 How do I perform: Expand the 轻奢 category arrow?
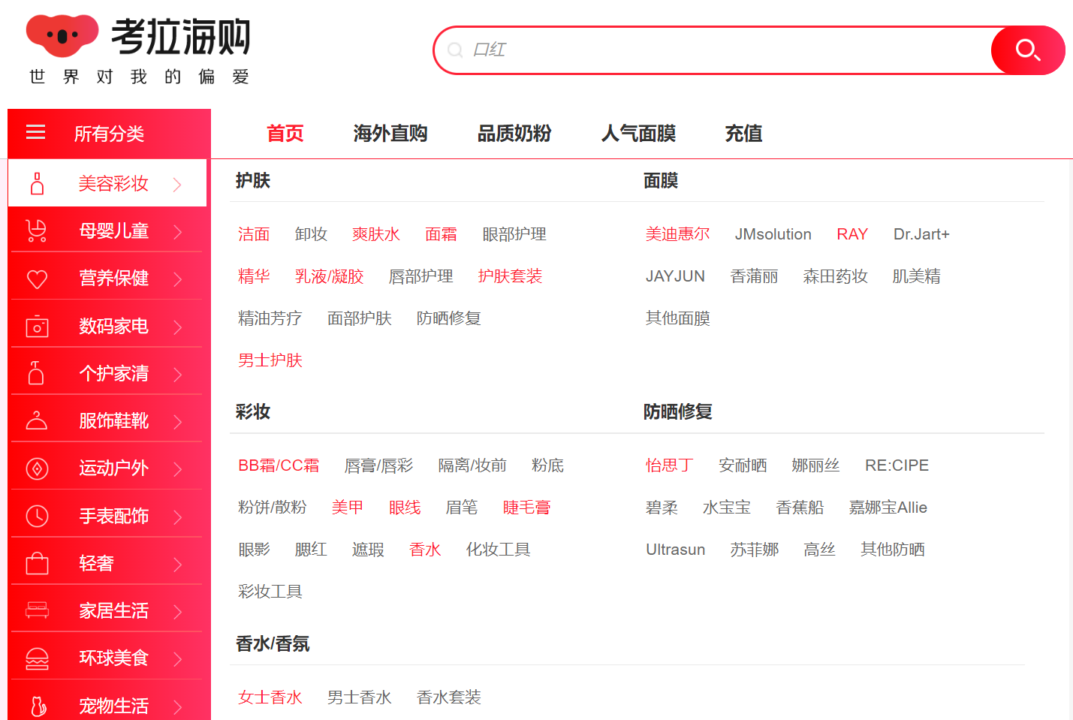tap(178, 564)
